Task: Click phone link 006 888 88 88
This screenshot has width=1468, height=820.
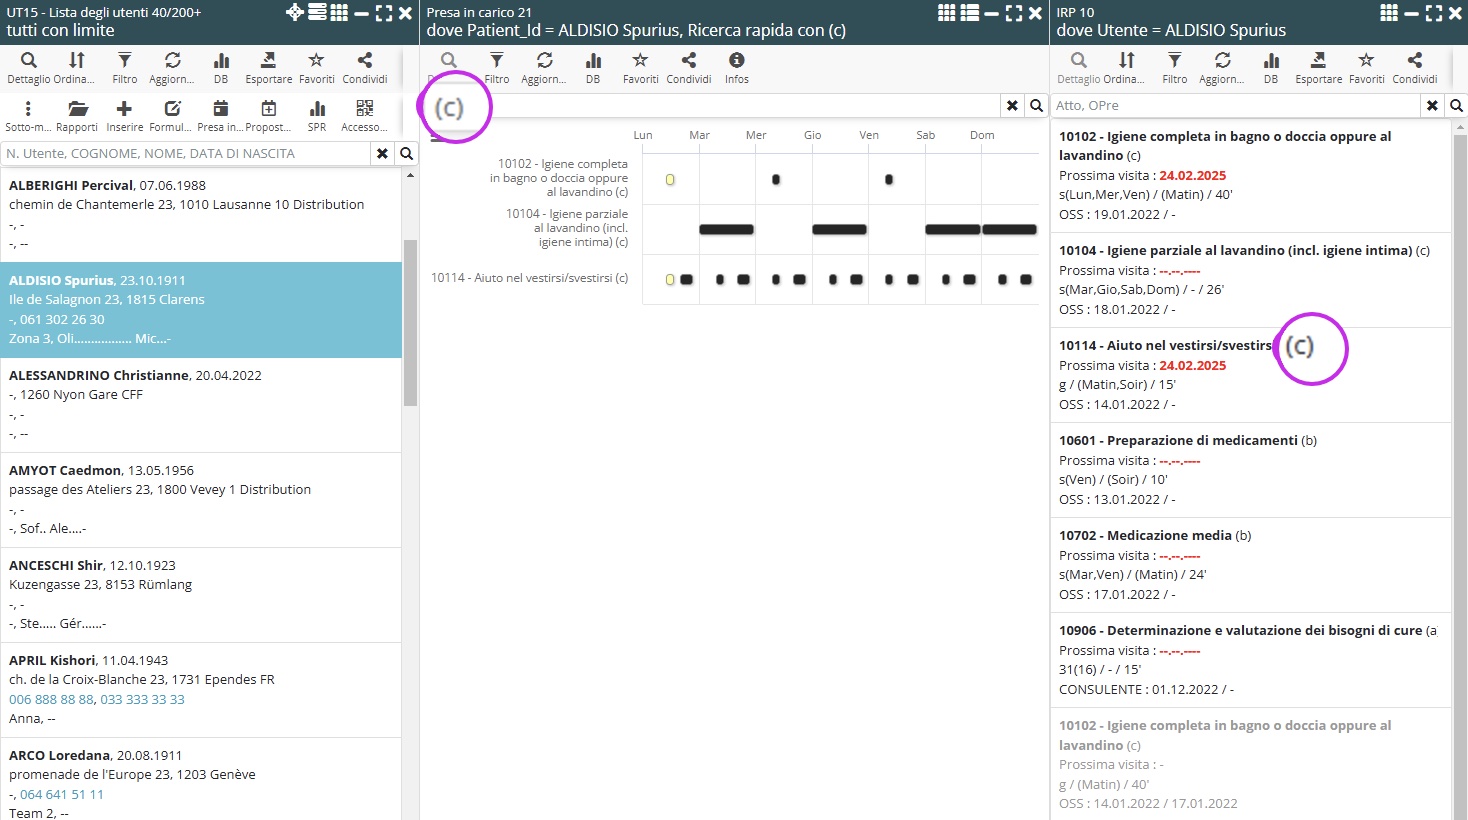Action: click(x=51, y=699)
